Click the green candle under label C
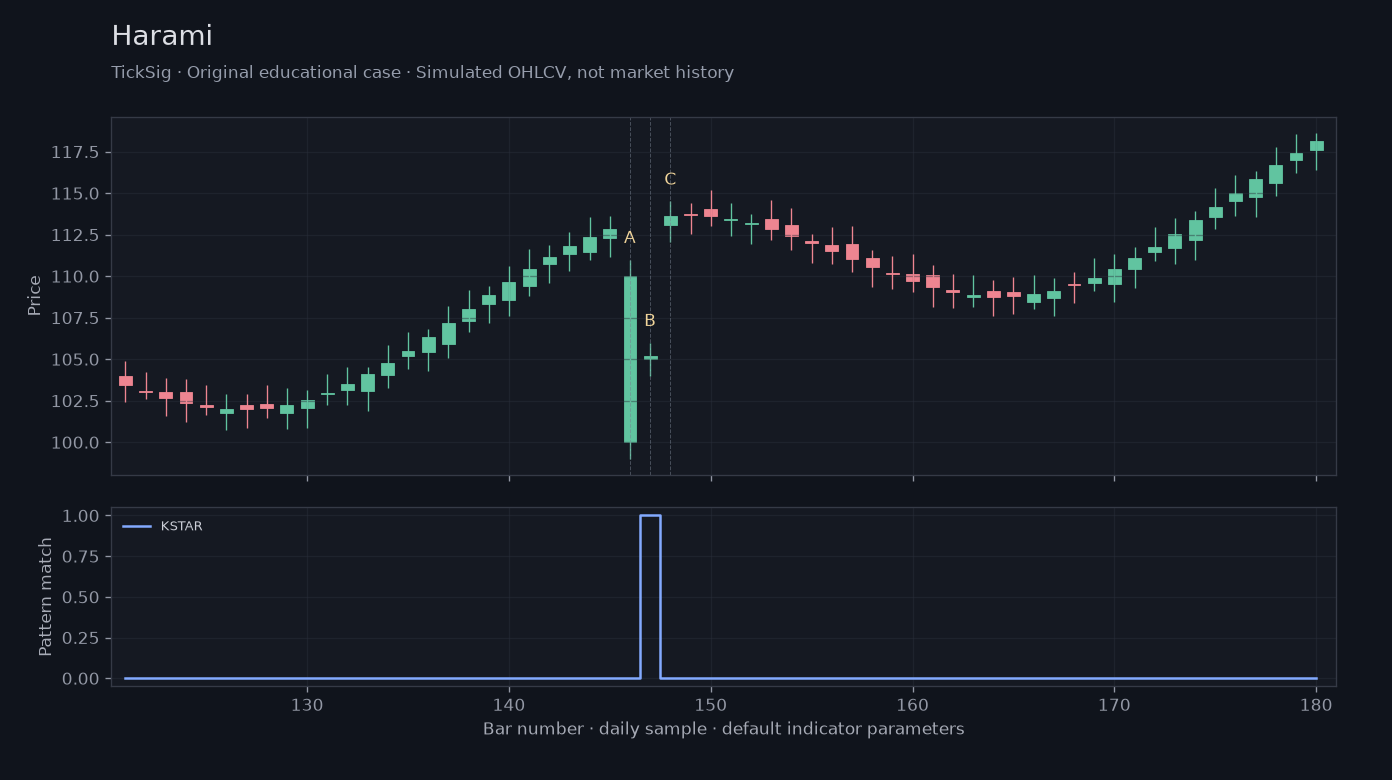The height and width of the screenshot is (780, 1392). (670, 221)
